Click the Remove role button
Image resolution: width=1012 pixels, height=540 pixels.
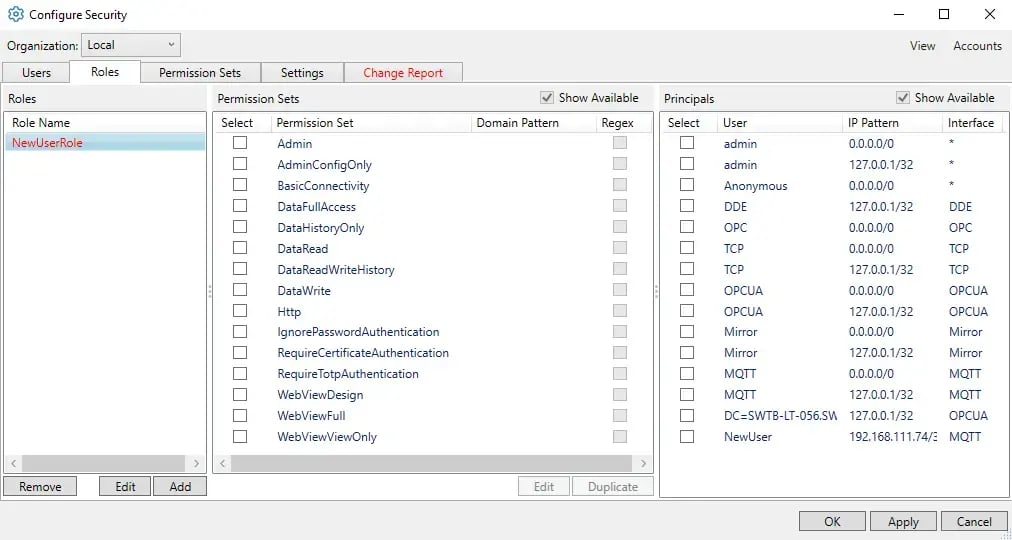[x=40, y=486]
